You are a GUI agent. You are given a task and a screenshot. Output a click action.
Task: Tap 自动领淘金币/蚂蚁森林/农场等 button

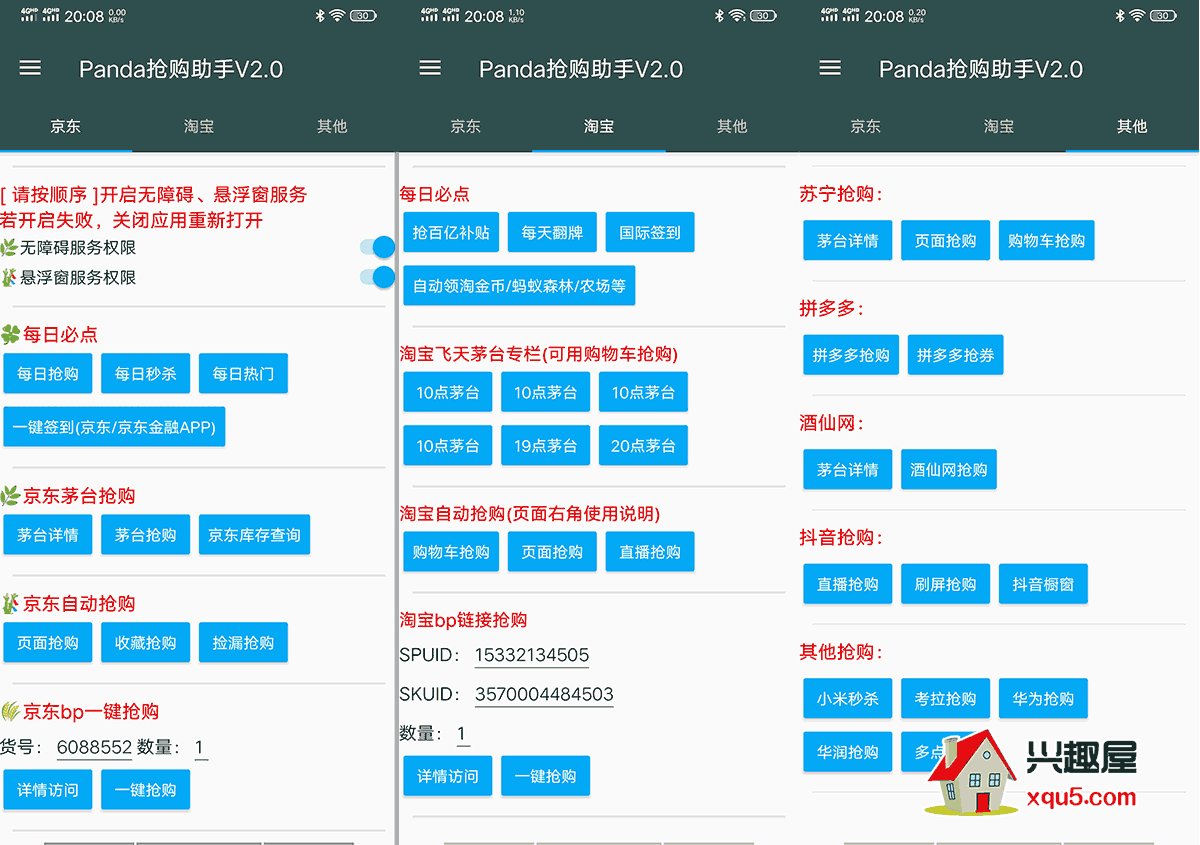click(519, 286)
